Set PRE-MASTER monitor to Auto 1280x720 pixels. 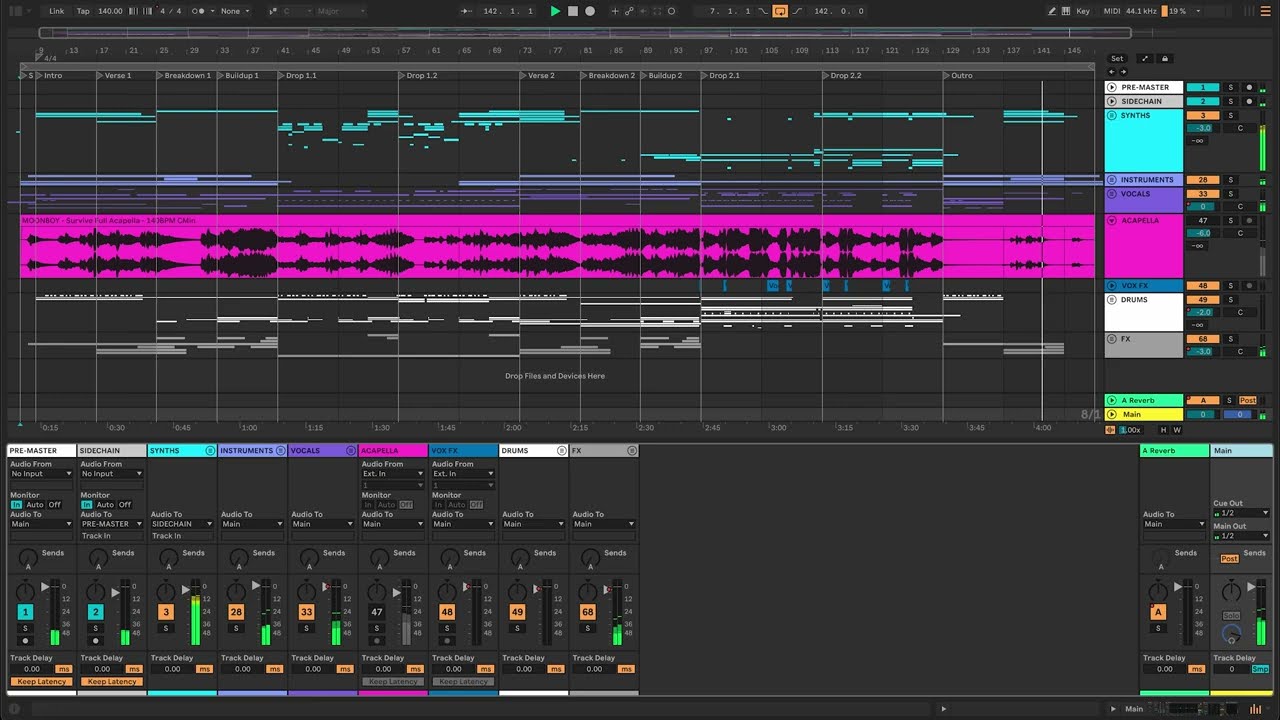[x=35, y=505]
